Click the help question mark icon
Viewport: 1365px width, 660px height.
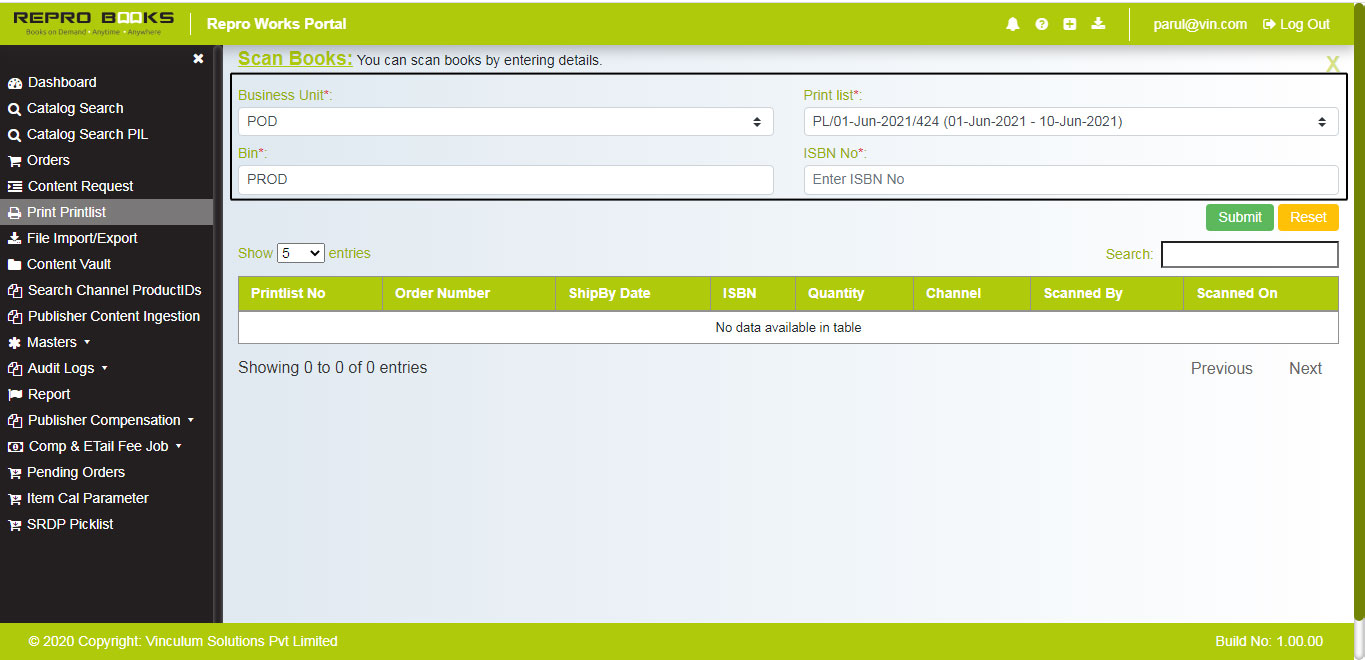click(x=1041, y=23)
